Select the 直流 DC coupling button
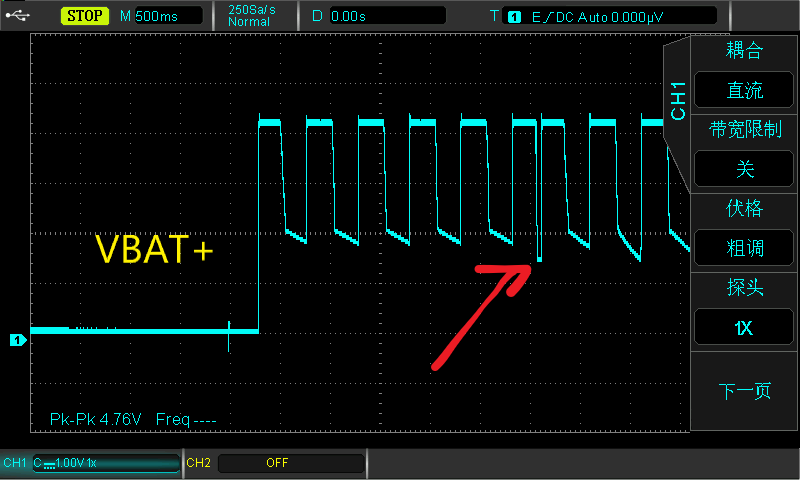Viewport: 800px width, 480px height. [744, 90]
